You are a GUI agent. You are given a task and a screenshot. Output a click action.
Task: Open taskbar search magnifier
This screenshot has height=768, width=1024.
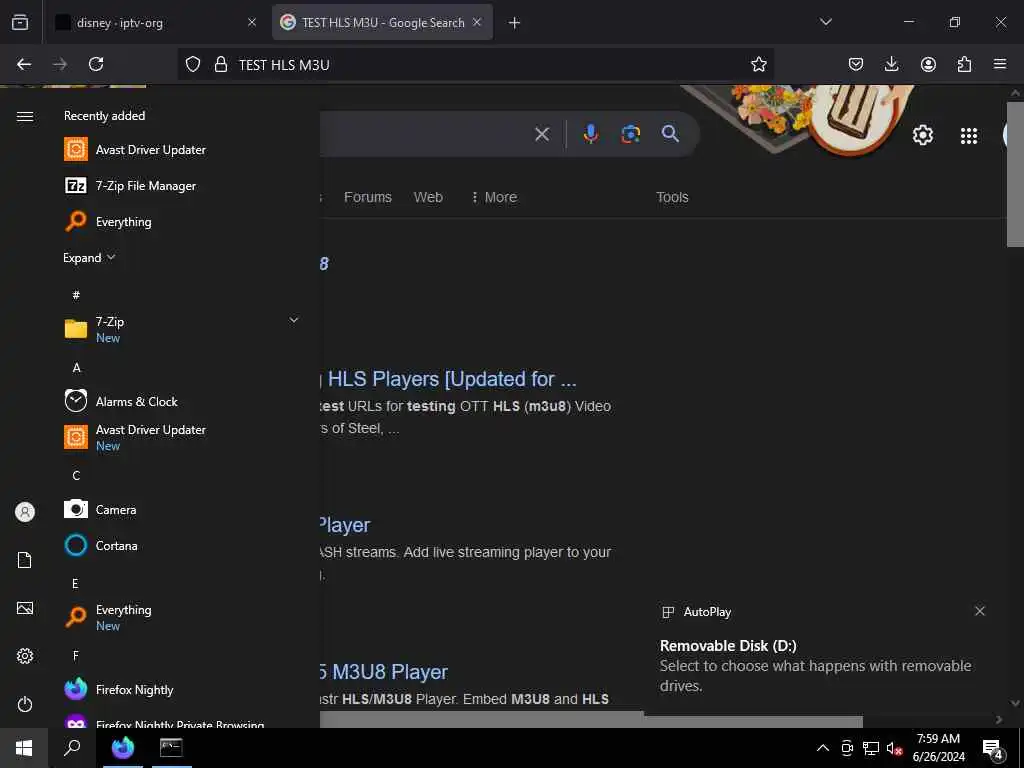coord(72,748)
